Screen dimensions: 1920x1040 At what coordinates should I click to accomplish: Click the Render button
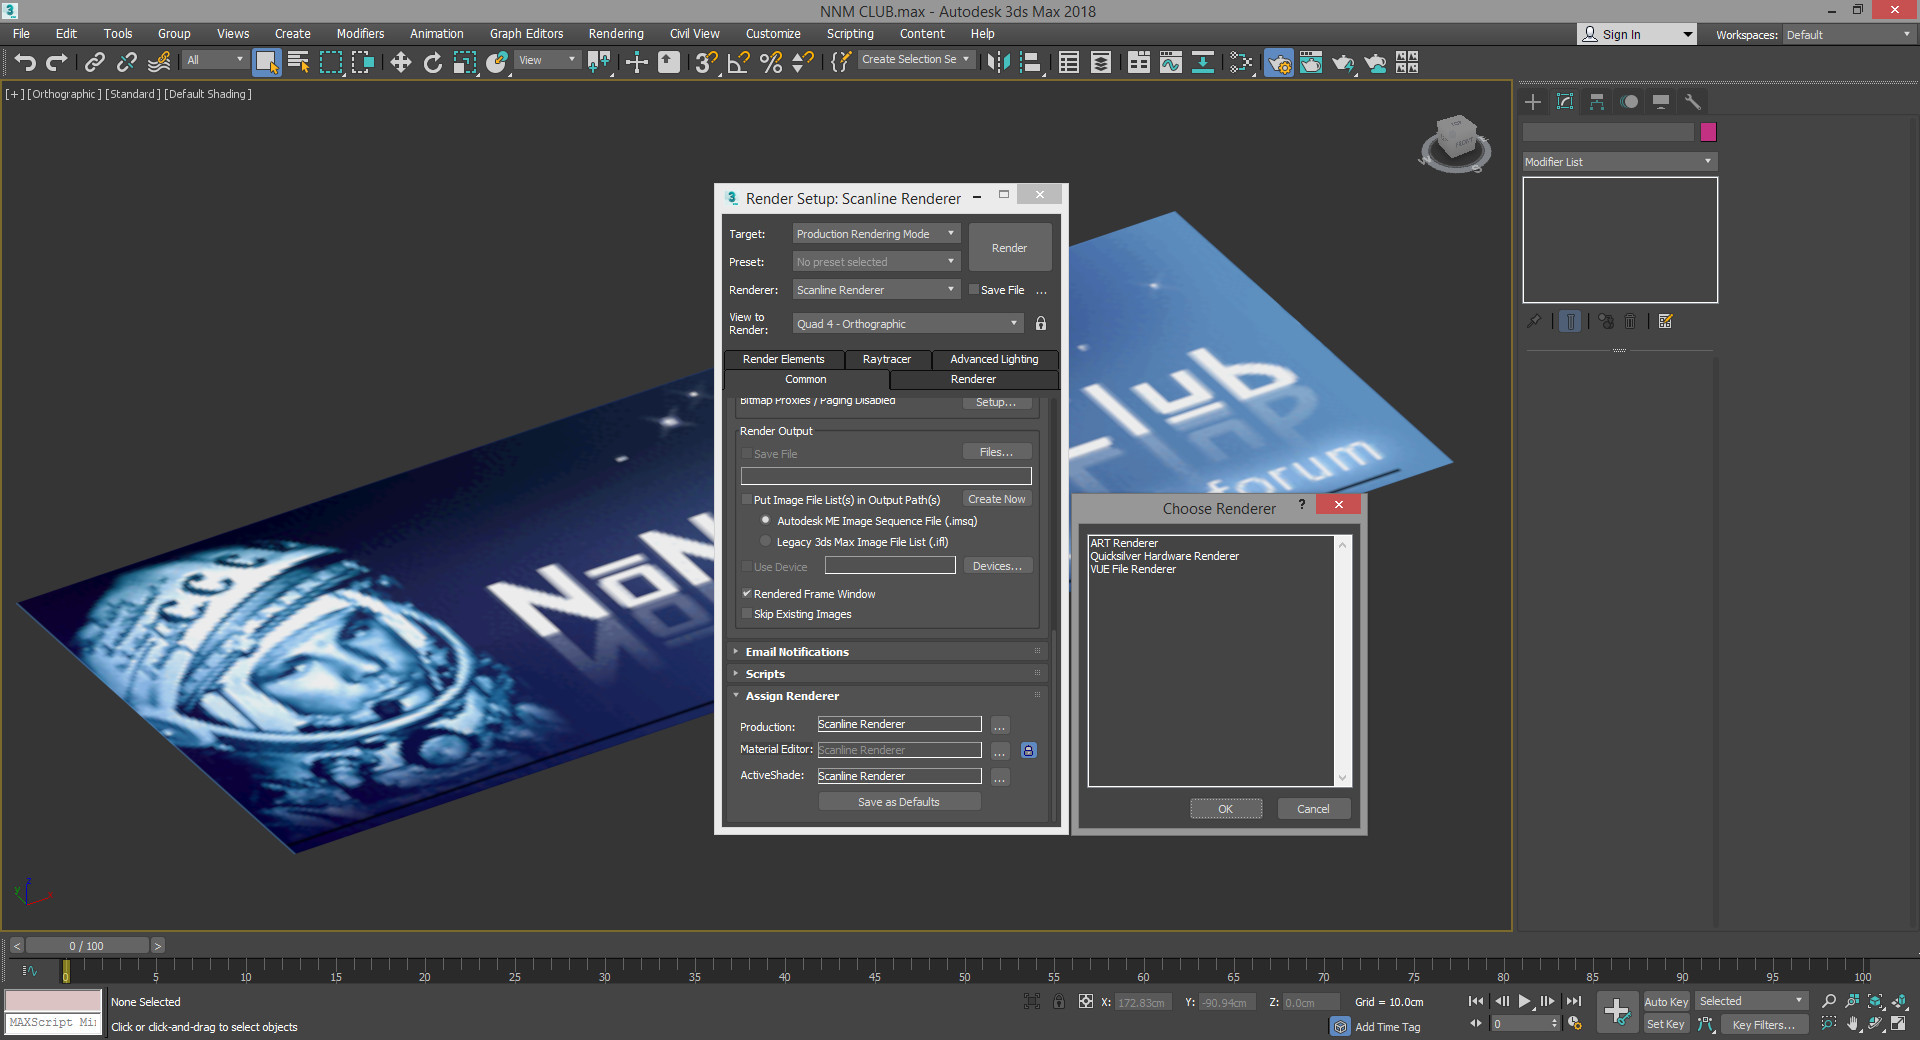(x=1009, y=247)
